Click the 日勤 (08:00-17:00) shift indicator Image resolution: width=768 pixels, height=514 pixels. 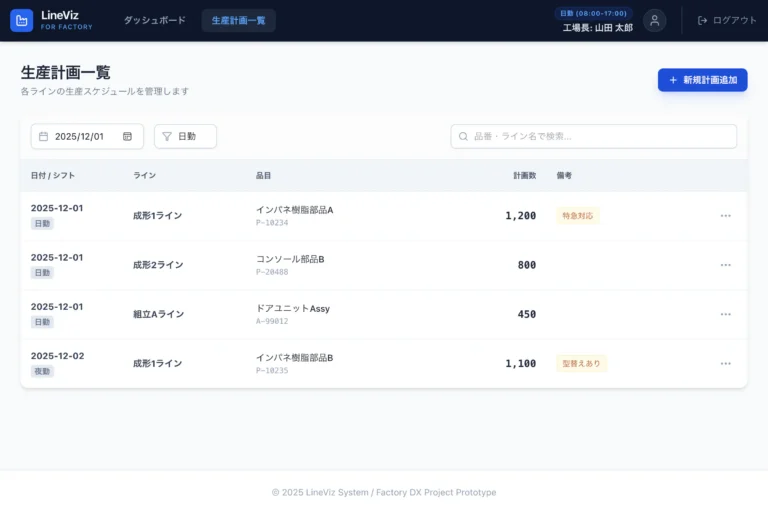pos(593,13)
